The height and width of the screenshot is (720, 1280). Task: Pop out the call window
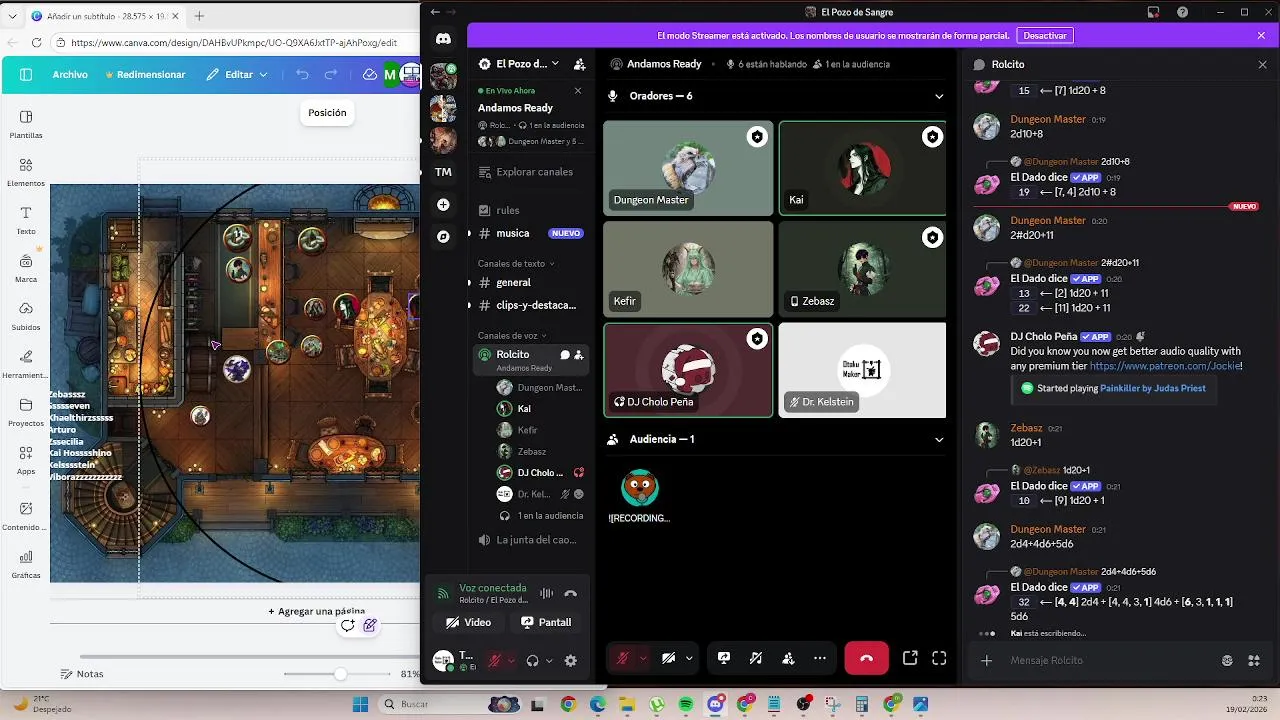910,658
